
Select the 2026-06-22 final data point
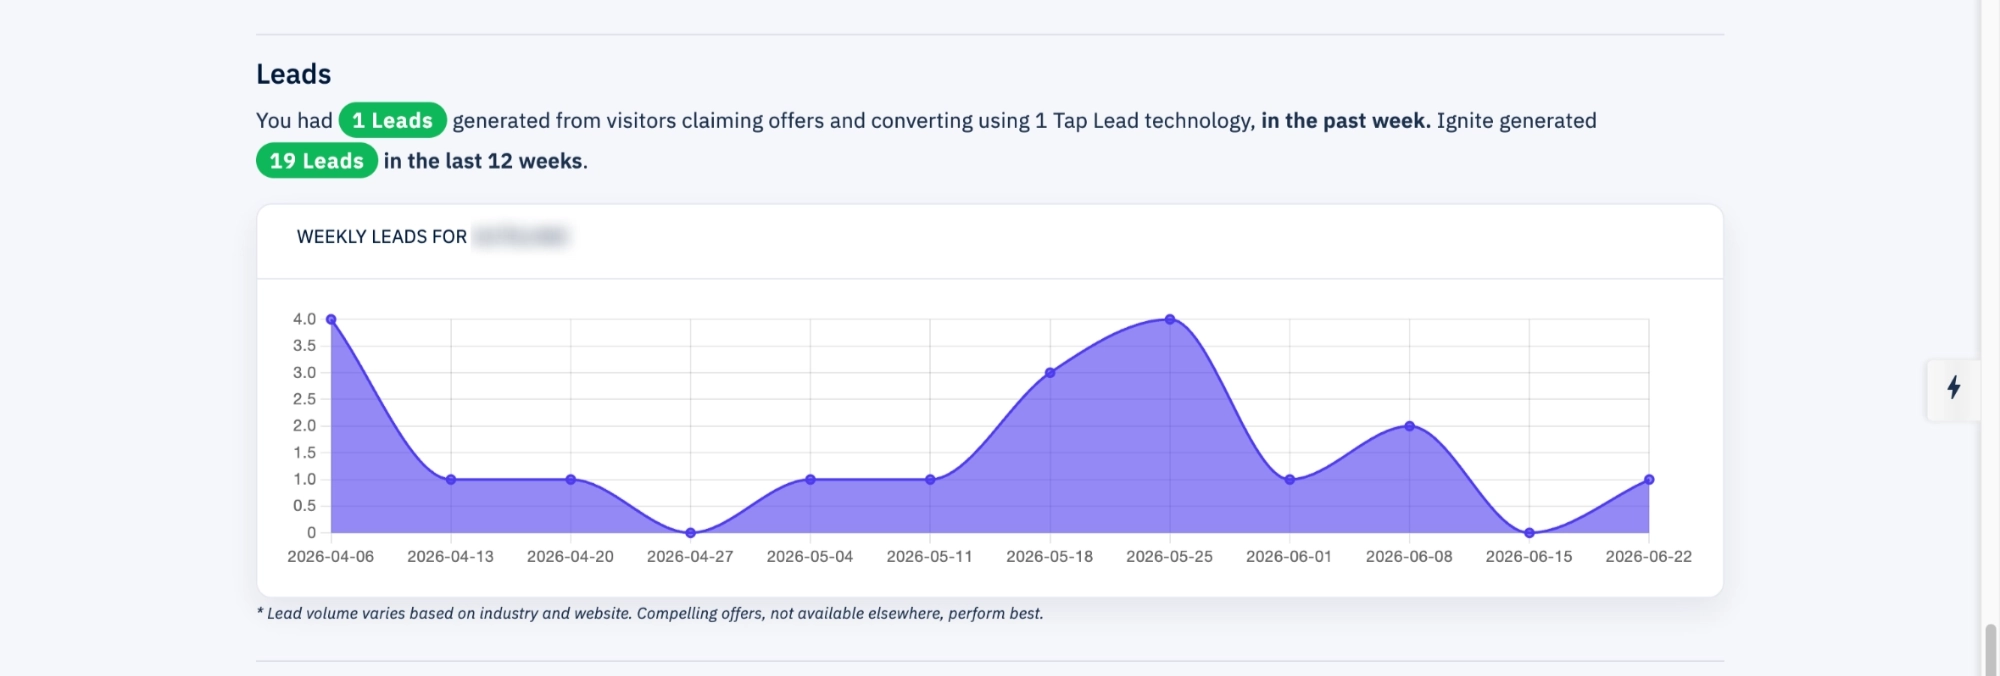[x=1649, y=480]
